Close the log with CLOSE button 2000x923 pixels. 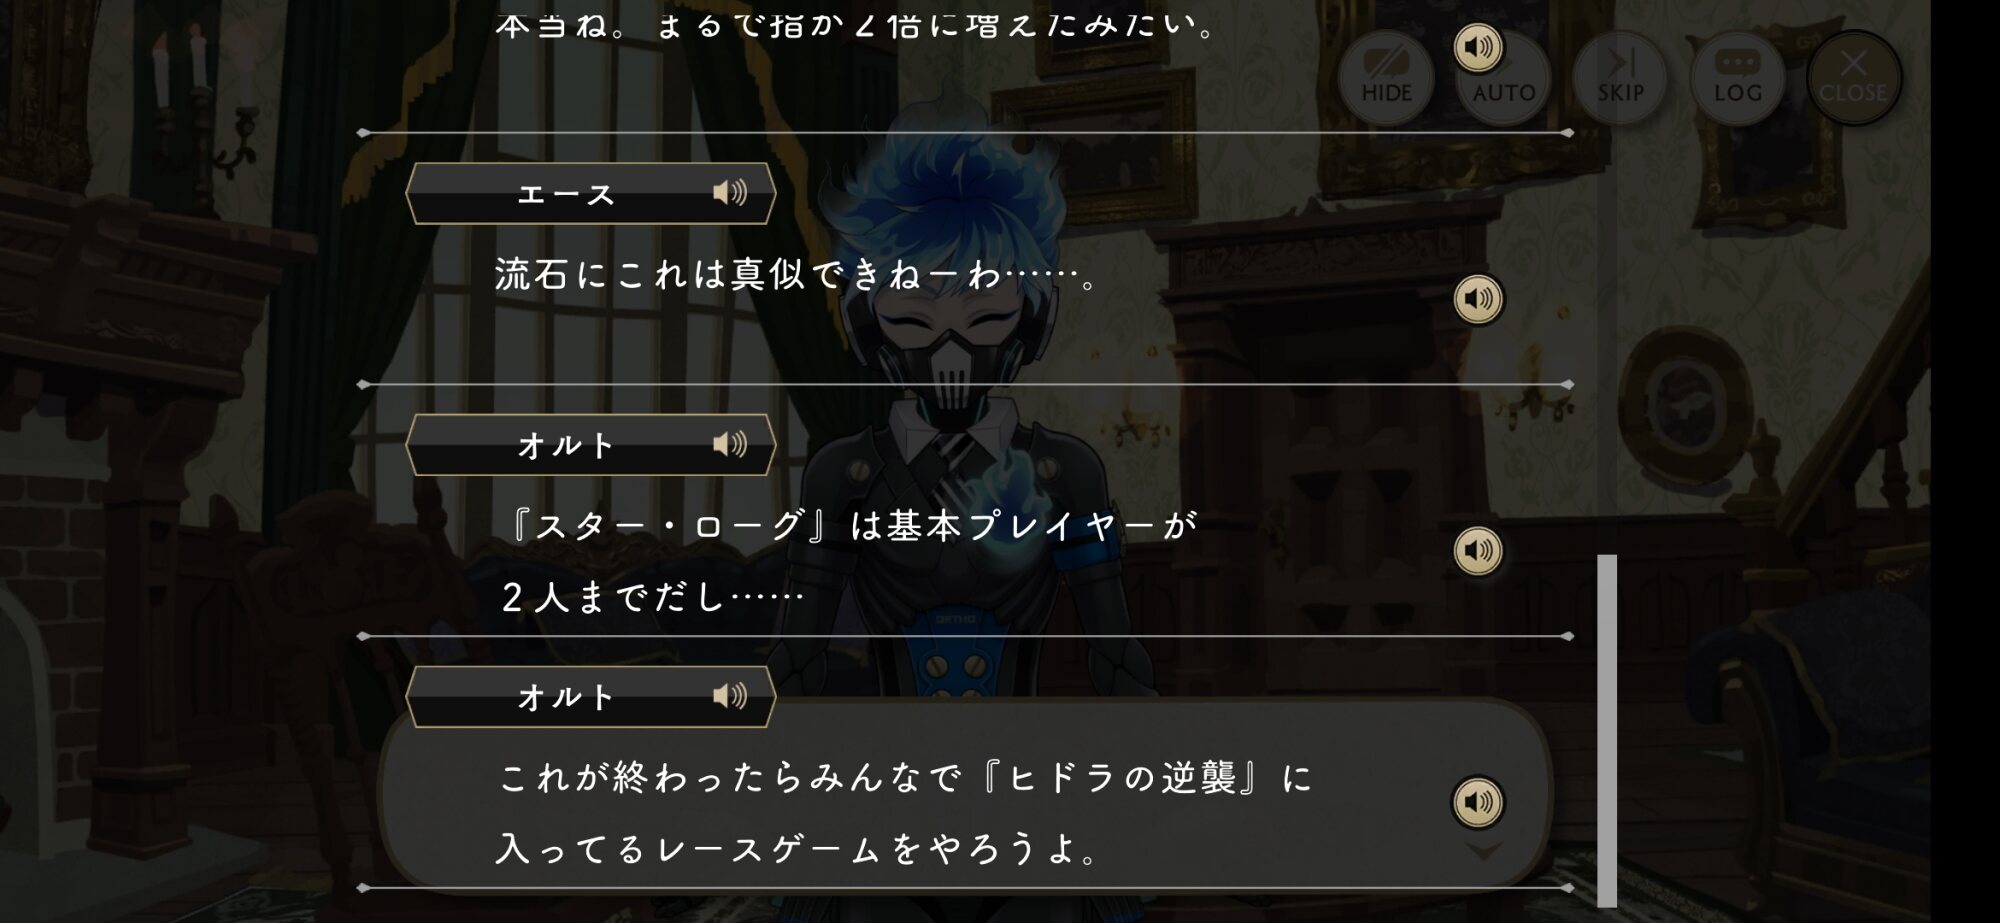click(x=1853, y=78)
